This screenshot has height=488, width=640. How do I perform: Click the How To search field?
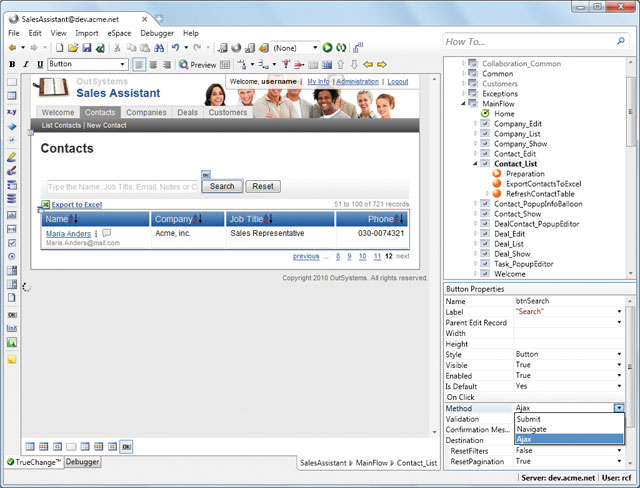point(529,42)
